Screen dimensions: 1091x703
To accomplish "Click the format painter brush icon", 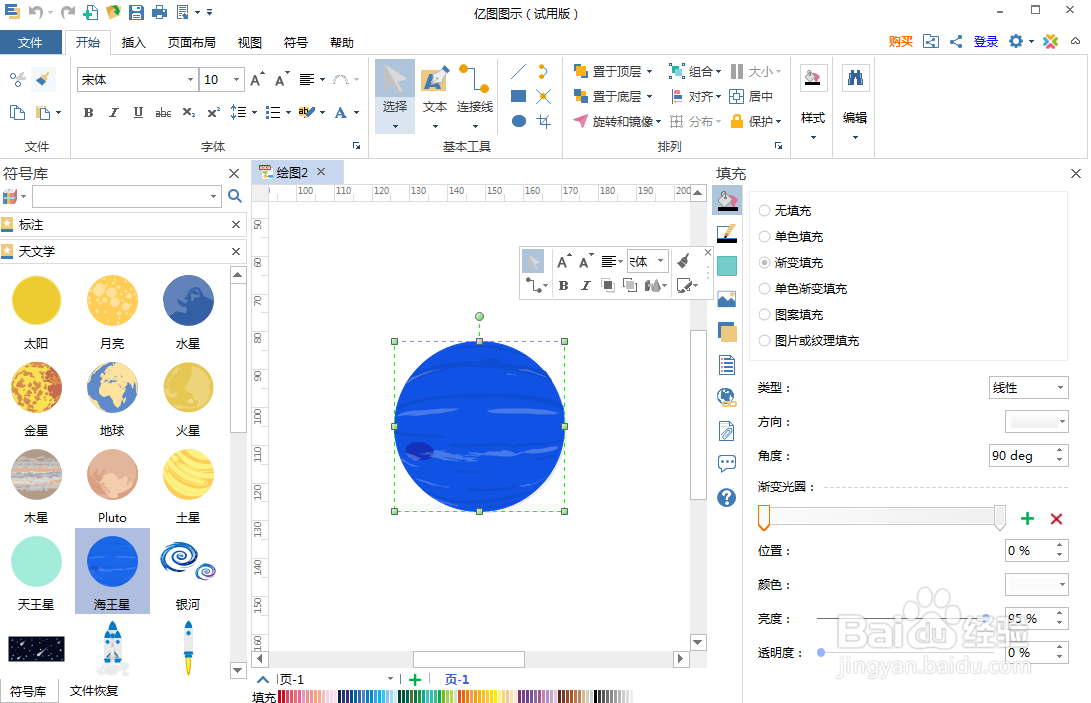I will [x=42, y=79].
